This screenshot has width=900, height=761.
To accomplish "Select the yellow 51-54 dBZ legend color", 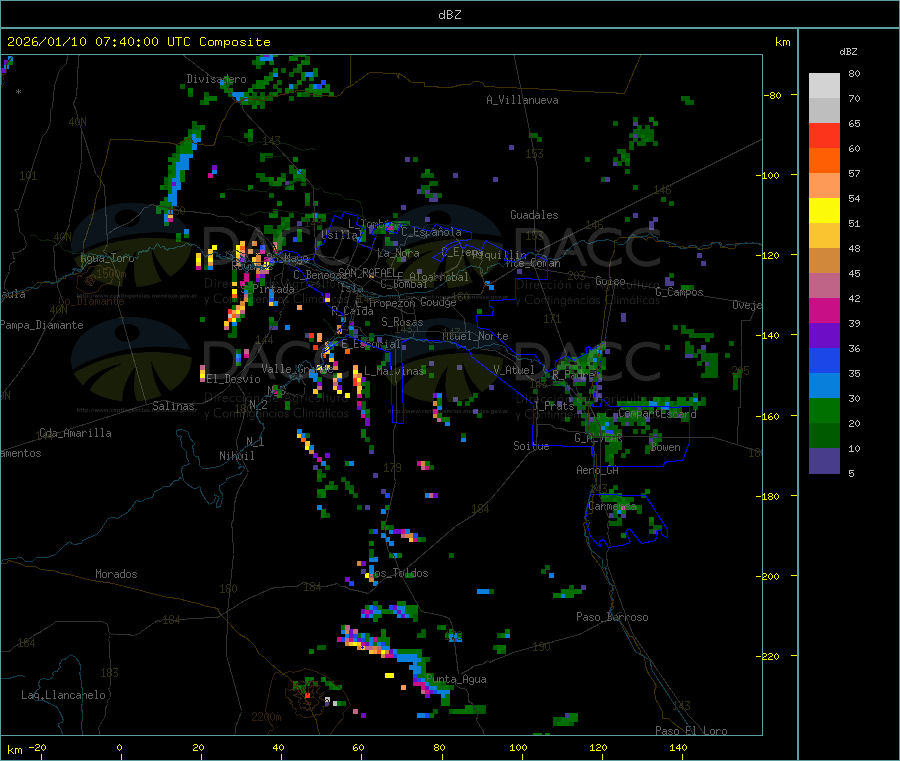I will click(824, 211).
